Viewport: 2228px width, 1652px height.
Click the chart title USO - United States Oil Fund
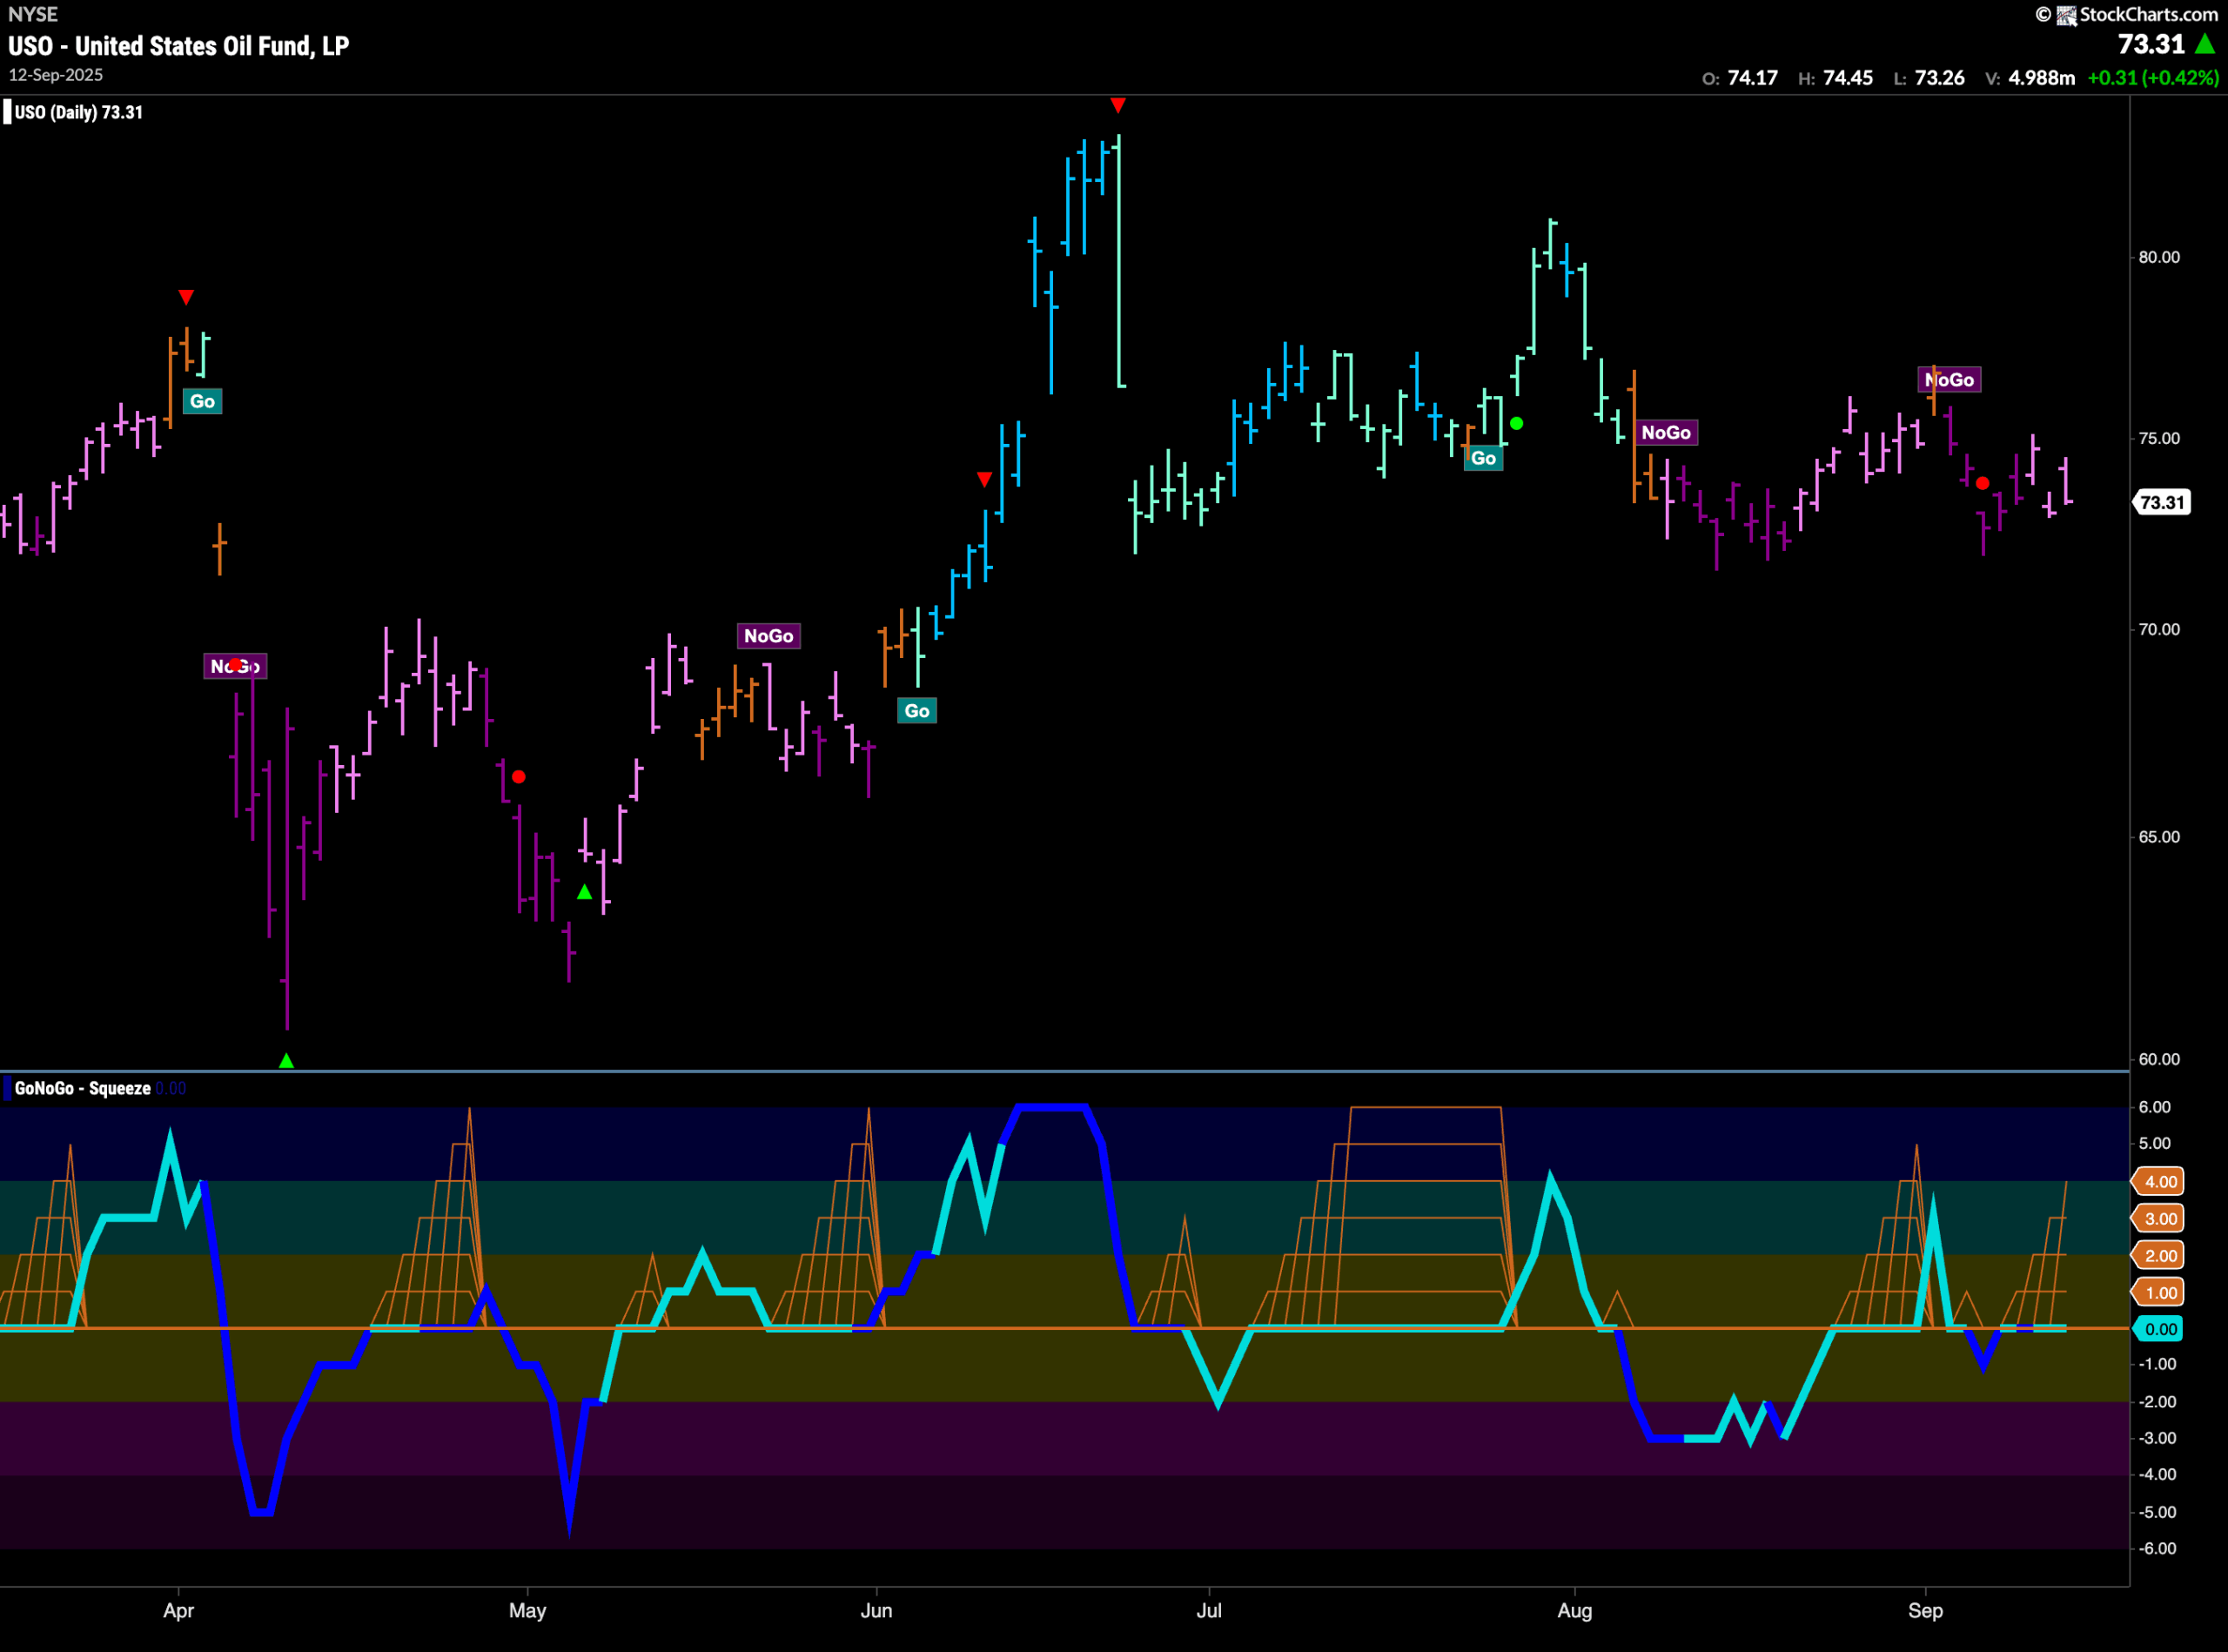click(179, 46)
